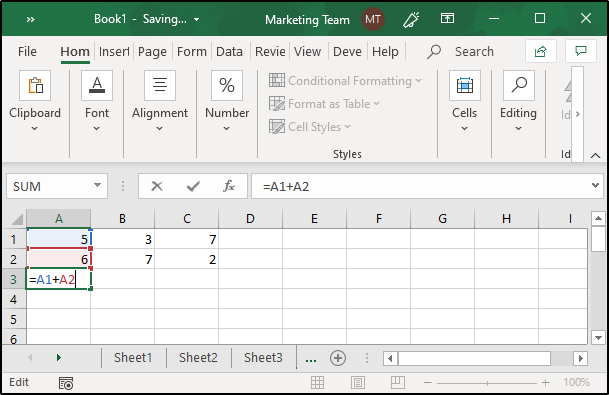The image size is (609, 395).
Task: Switch to Page Layout view
Action: tap(358, 383)
